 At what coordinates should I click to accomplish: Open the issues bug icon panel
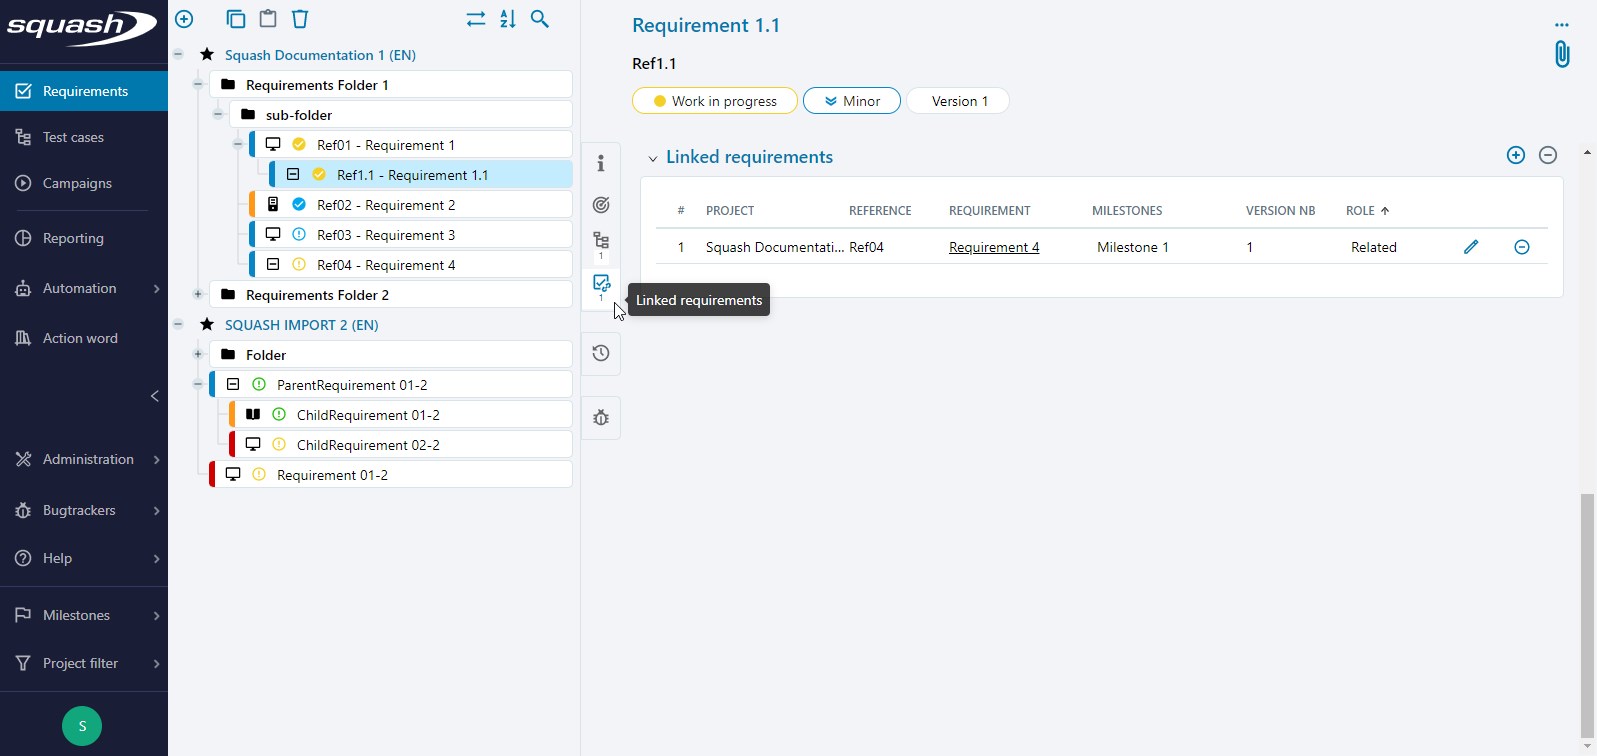[x=601, y=418]
